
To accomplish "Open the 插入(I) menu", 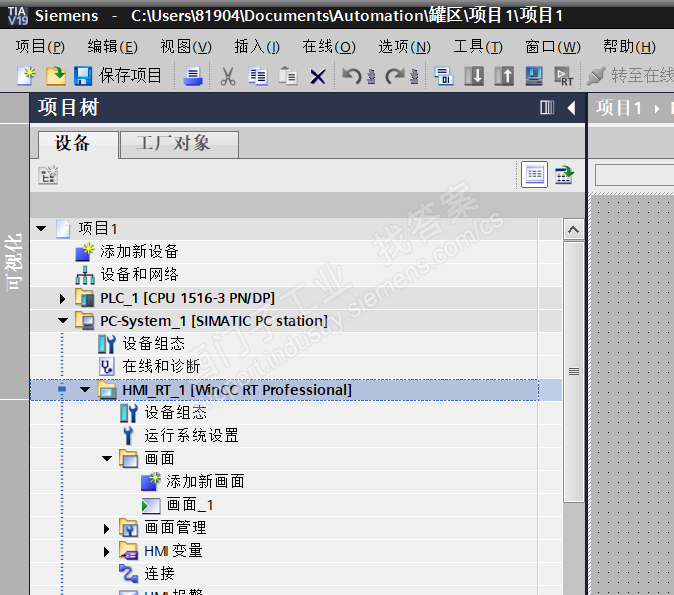I will coord(257,46).
